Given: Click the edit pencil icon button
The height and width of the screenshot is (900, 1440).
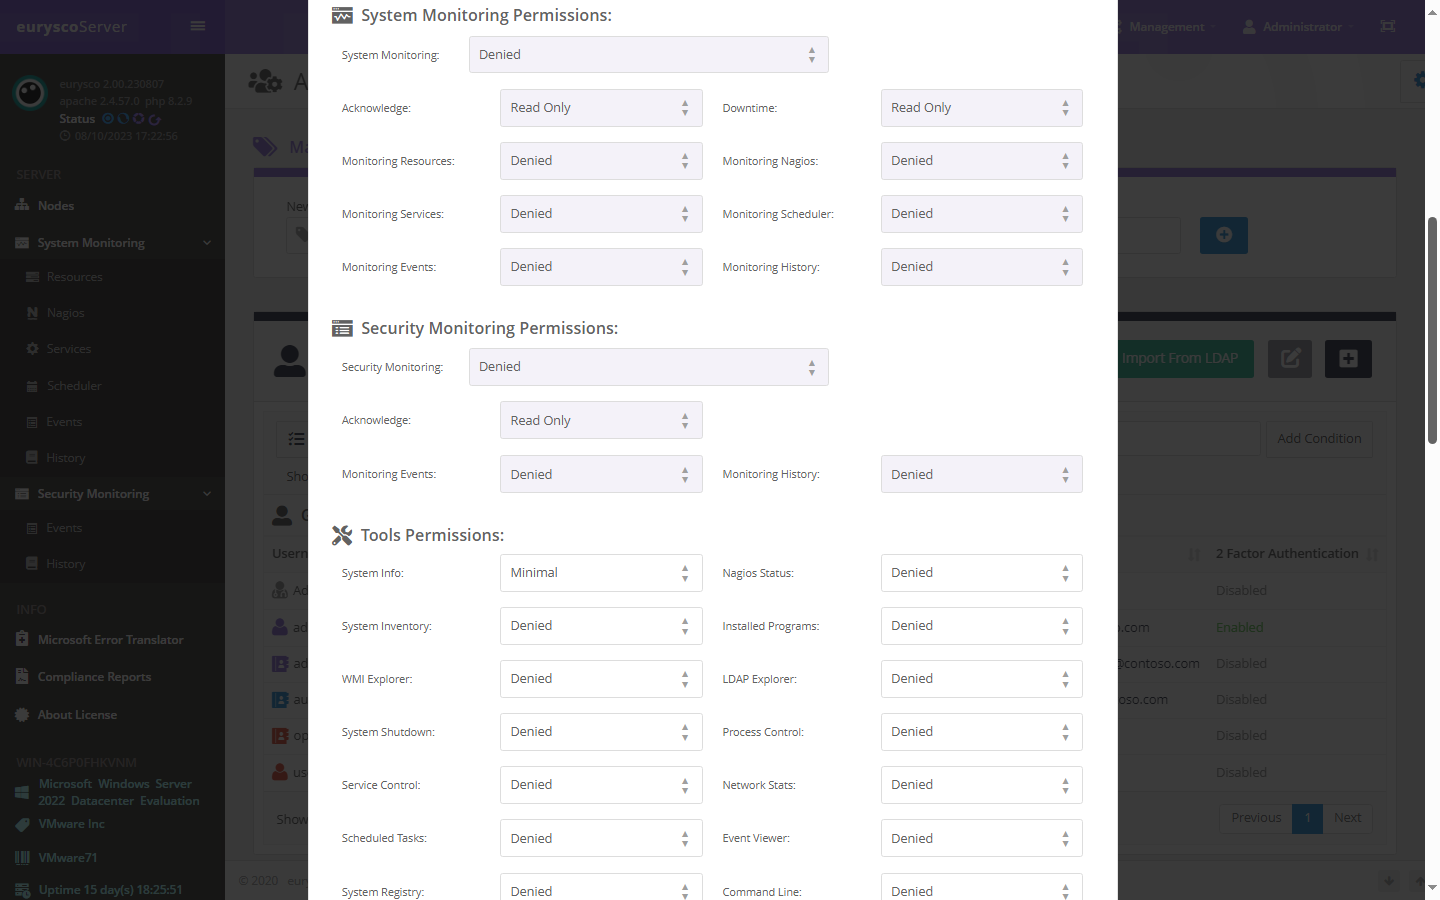Looking at the screenshot, I should 1290,358.
